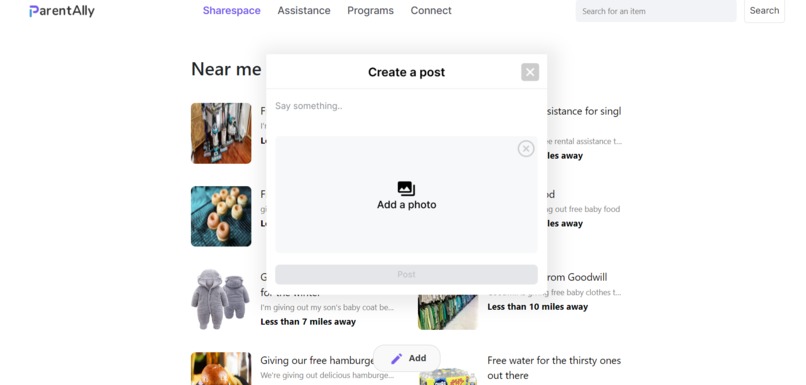Click the Say something text area
This screenshot has height=385, width=806.
(x=406, y=111)
